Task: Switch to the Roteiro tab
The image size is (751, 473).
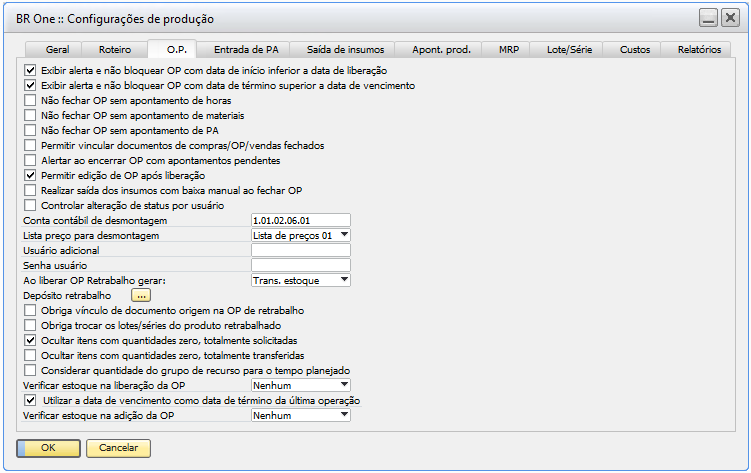Action: tap(114, 49)
